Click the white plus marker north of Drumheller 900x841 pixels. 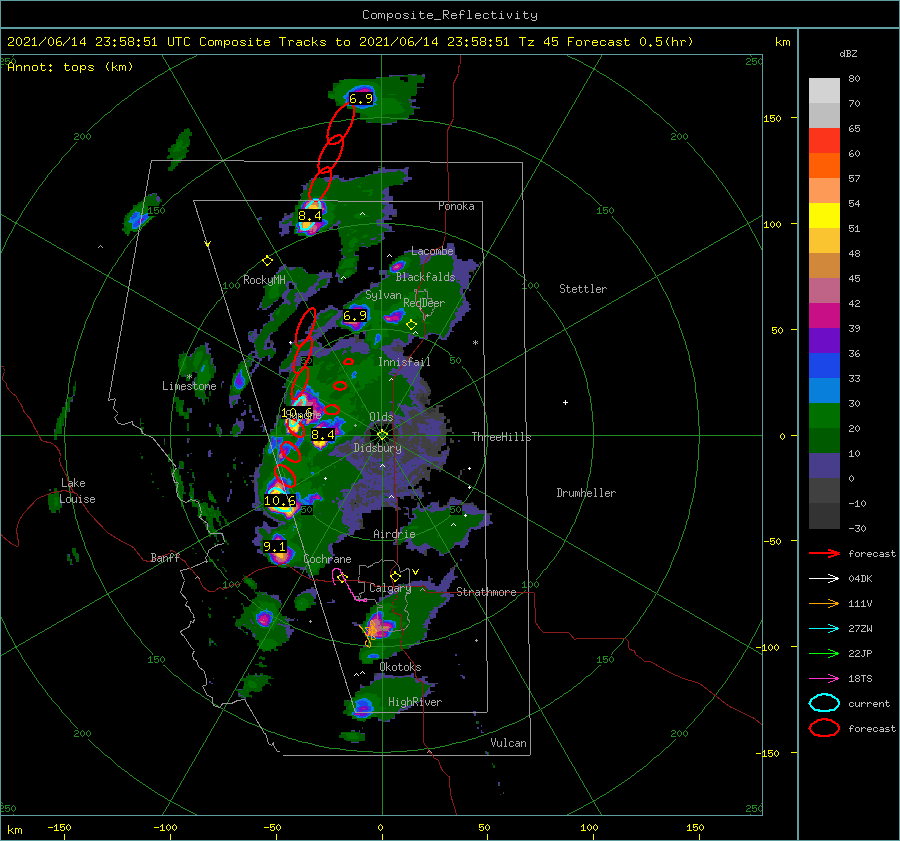565,402
